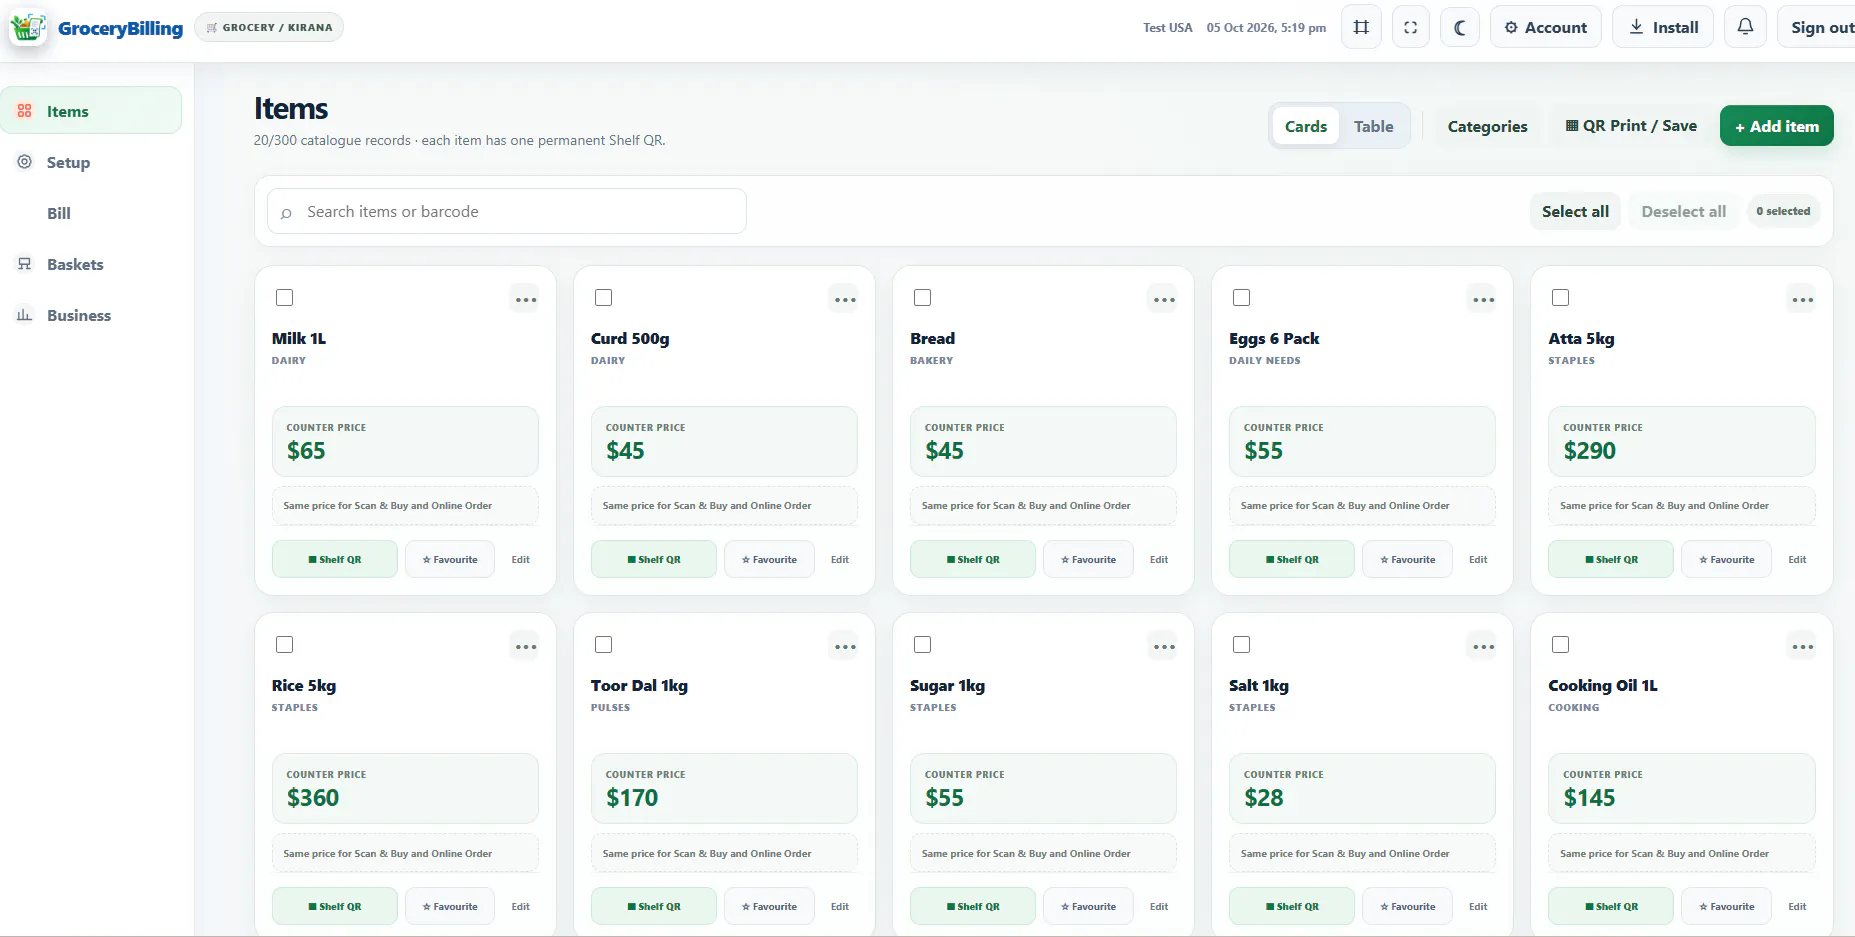Click Shelf QR for Toor Dal 1kg
The width and height of the screenshot is (1855, 937).
[654, 906]
